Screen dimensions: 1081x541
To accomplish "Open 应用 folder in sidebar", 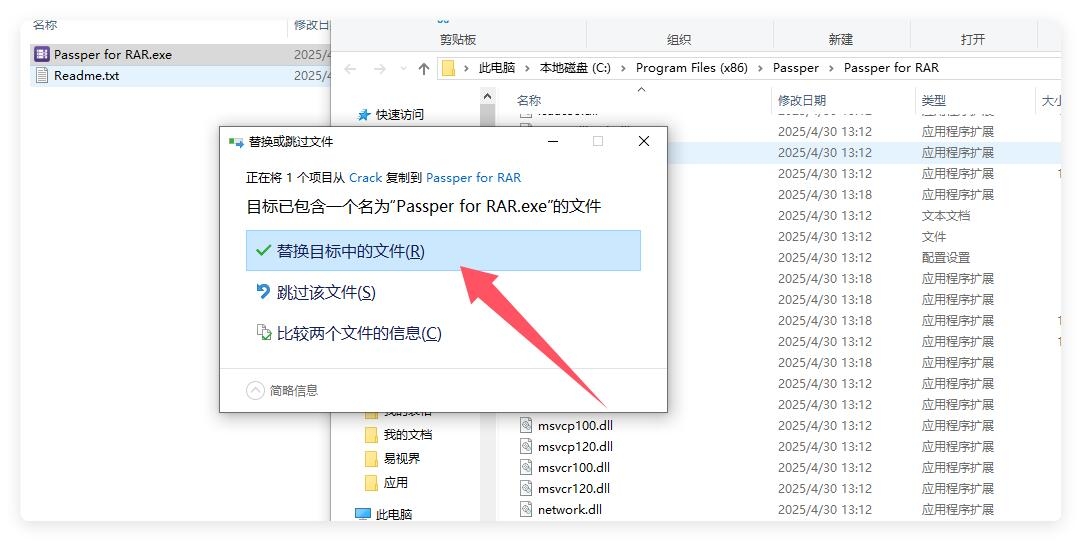I will coord(396,482).
